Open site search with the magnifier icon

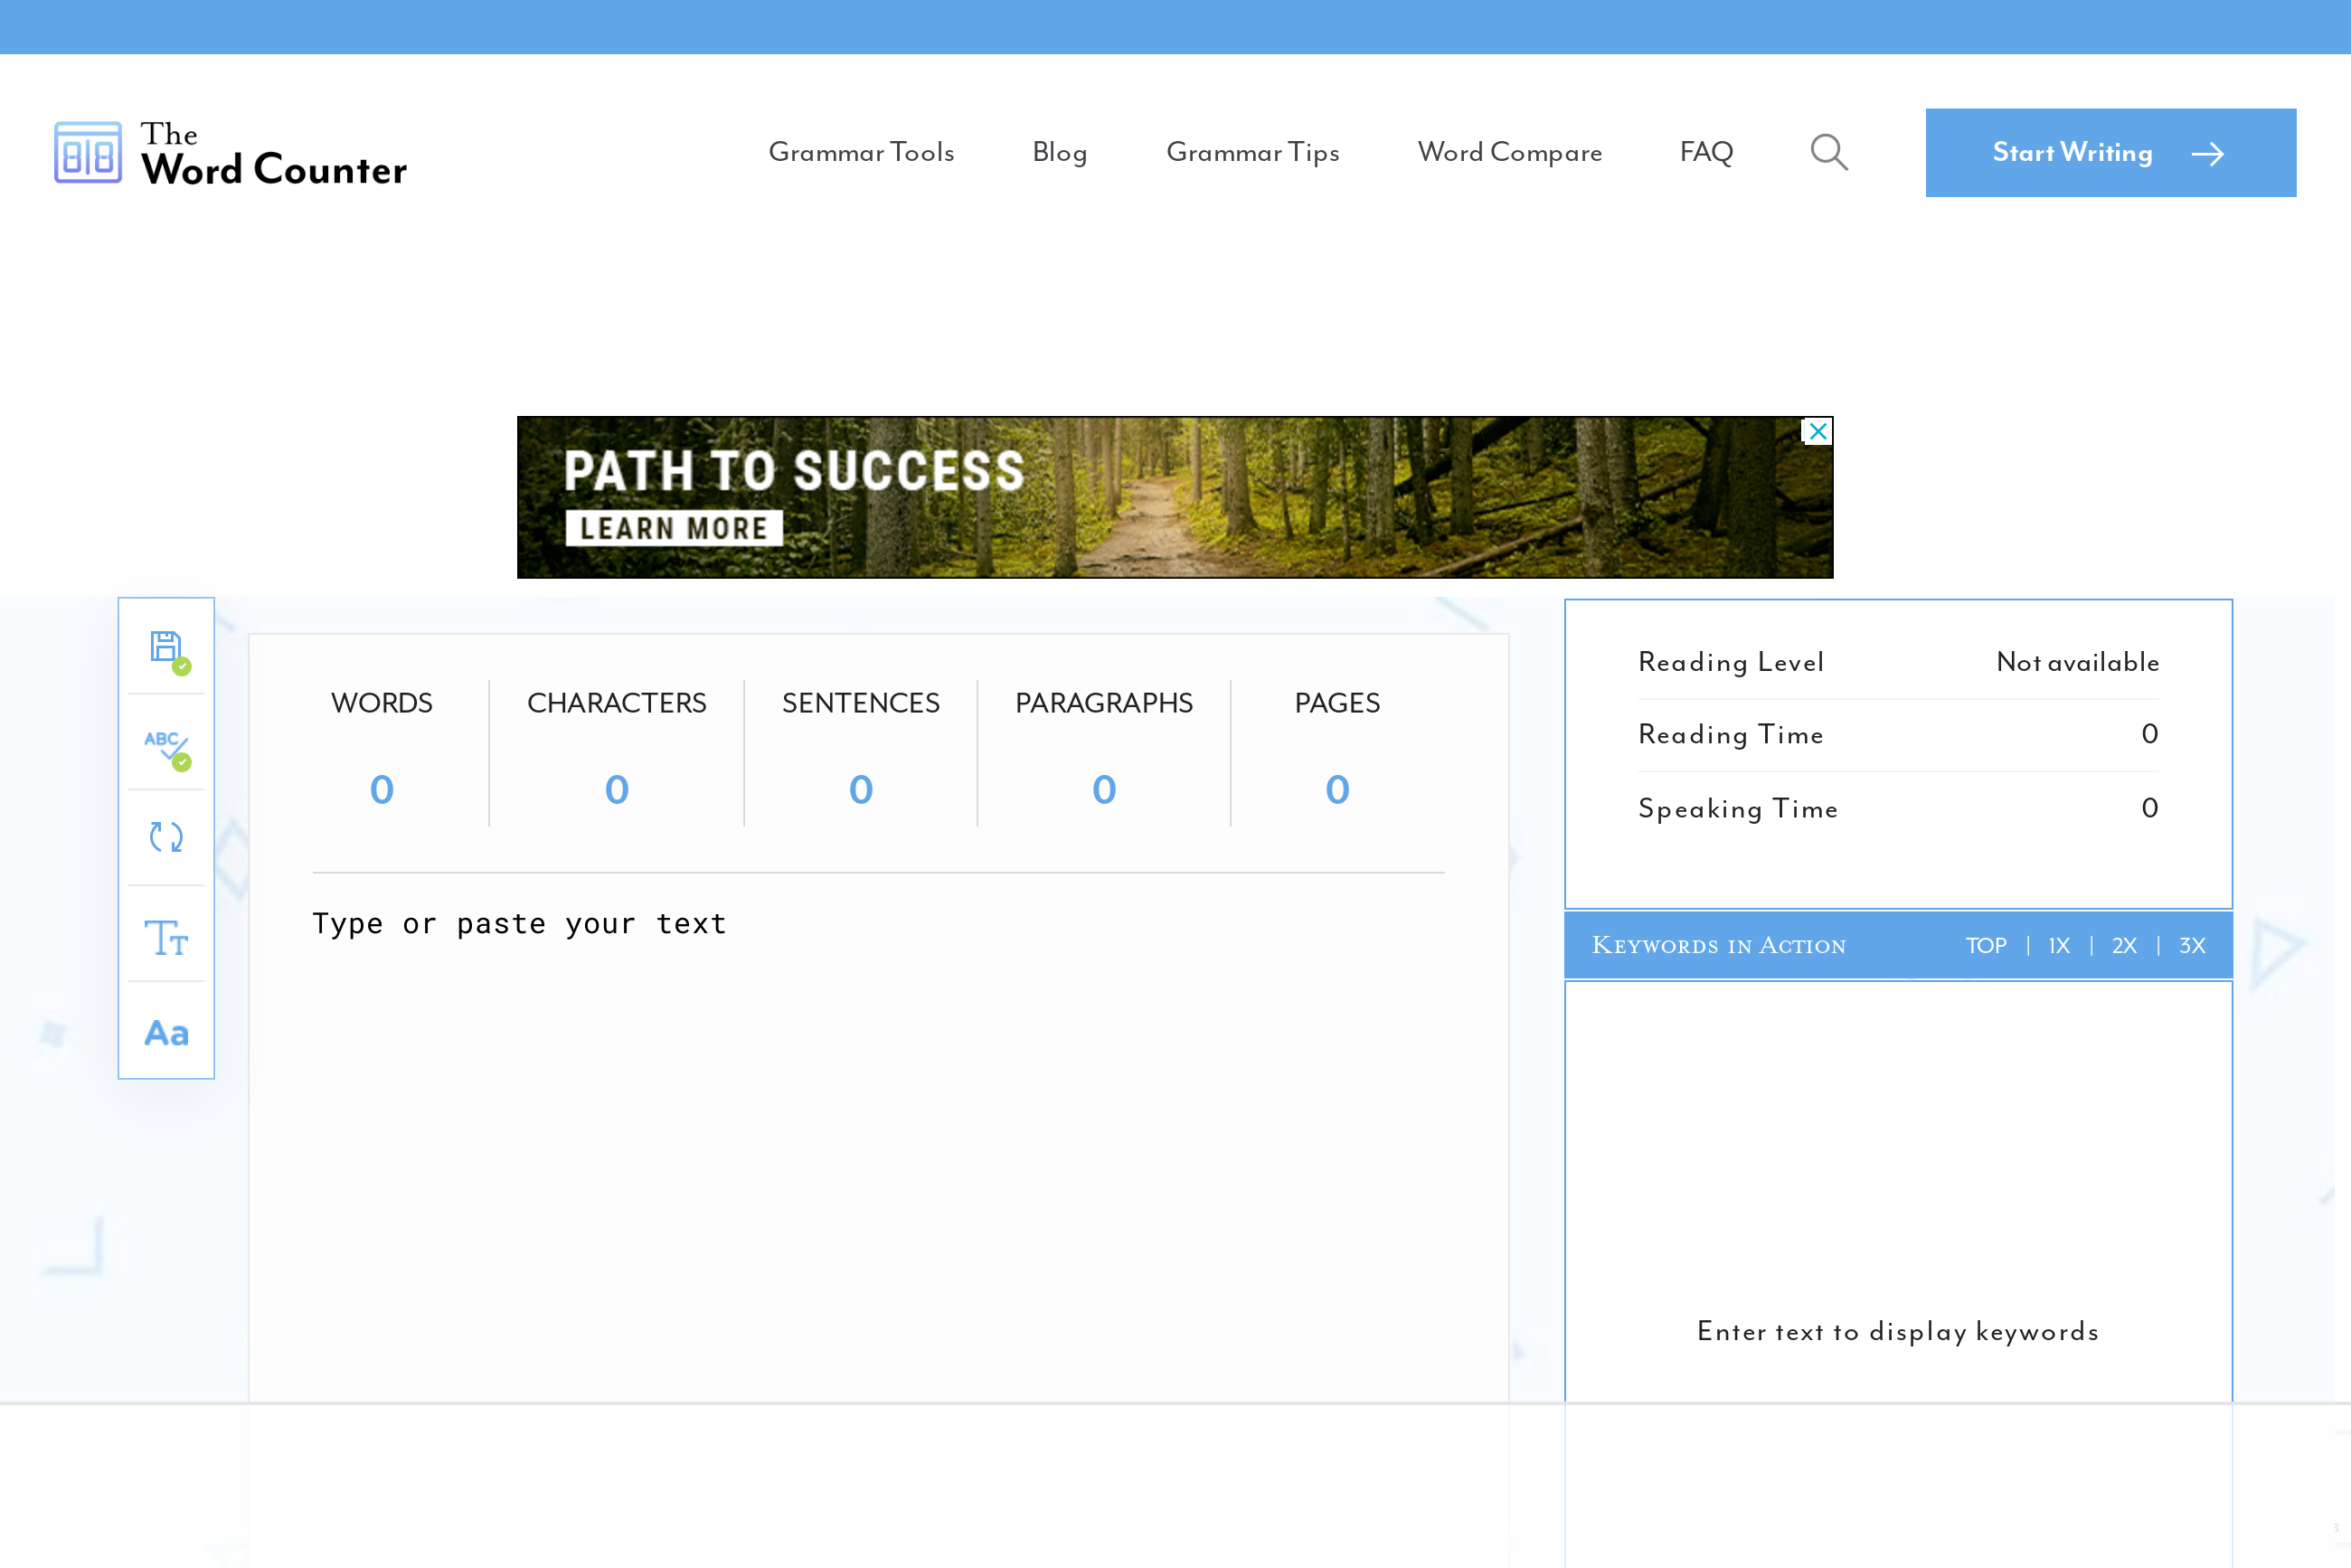1829,152
